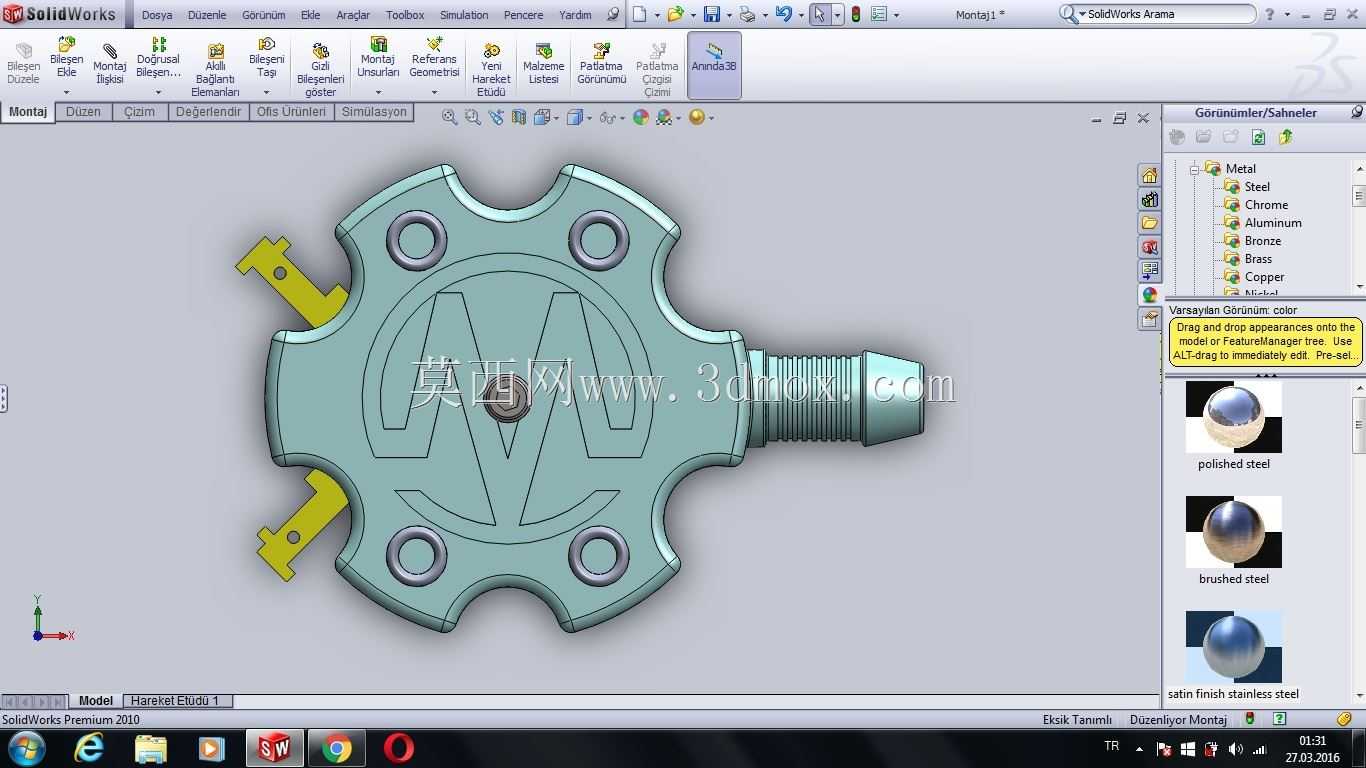Open SolidWorks Resources home tab in task pane

point(1150,176)
